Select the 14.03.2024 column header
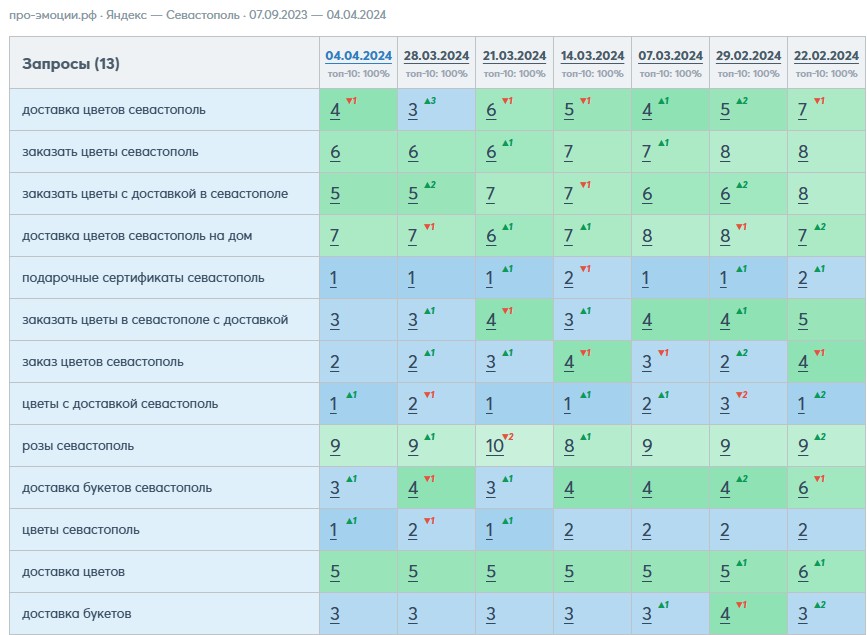 tap(592, 56)
